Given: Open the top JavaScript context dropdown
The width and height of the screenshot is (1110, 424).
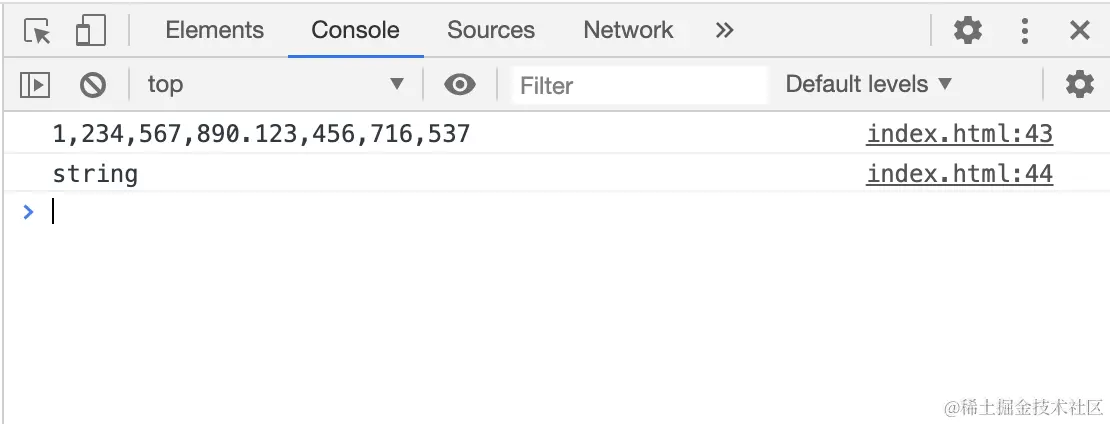Looking at the screenshot, I should 275,85.
